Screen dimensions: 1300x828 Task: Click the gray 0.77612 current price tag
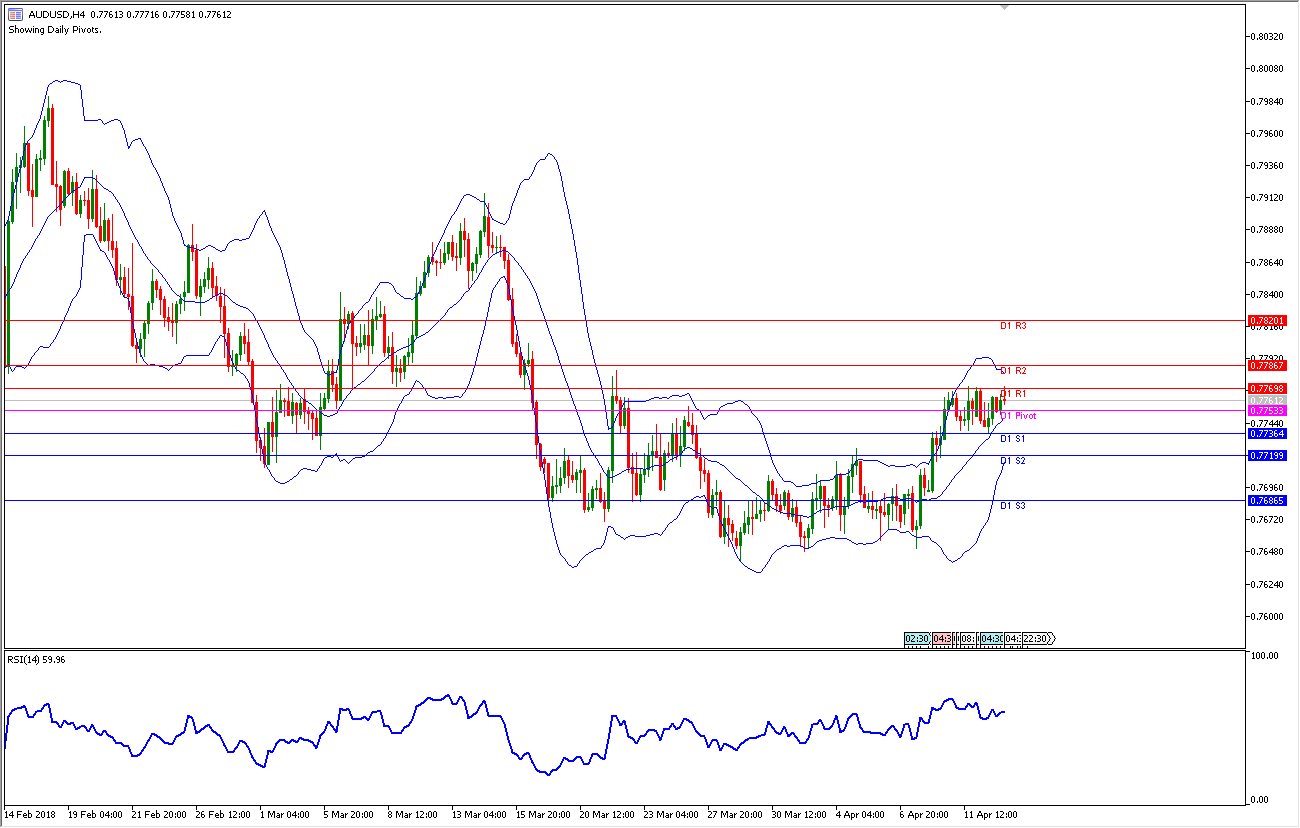coord(1267,400)
